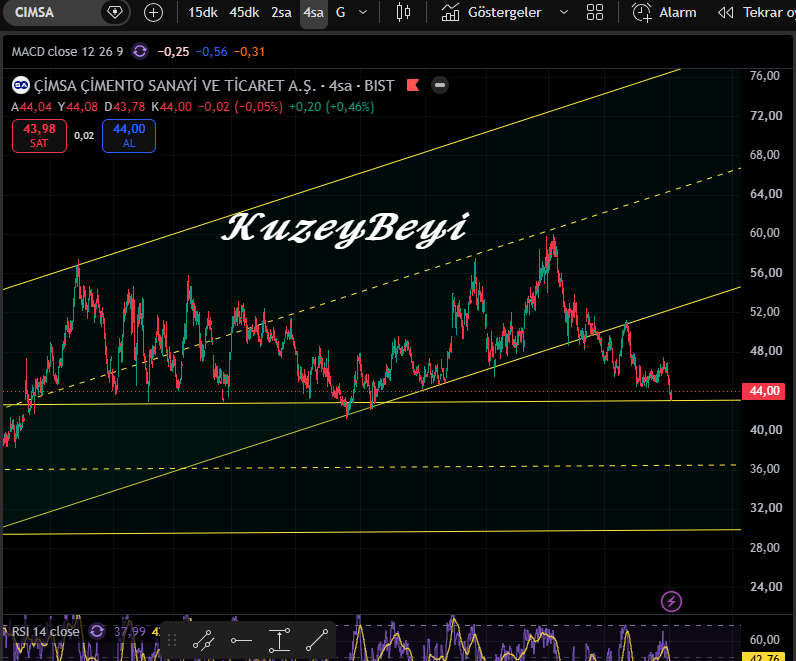Click the change value −0,02 (−0,05%)
The height and width of the screenshot is (661, 796).
[240, 107]
